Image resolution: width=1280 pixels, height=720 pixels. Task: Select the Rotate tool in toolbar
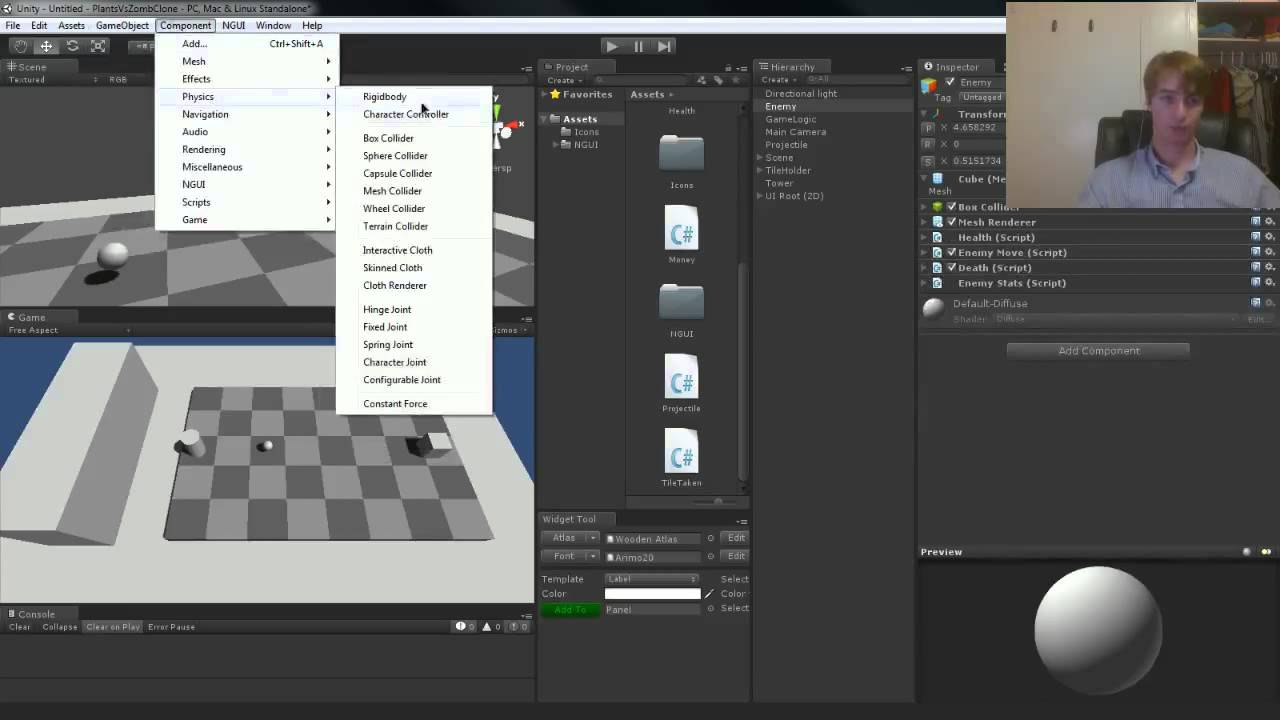click(x=72, y=46)
